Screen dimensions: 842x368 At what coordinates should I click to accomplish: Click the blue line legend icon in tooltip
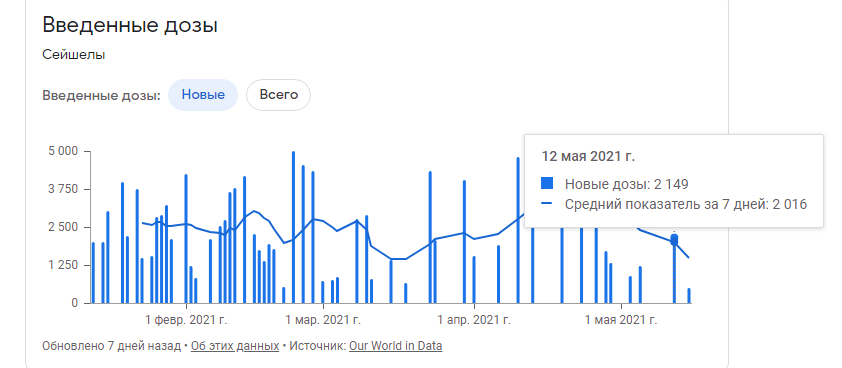(547, 204)
